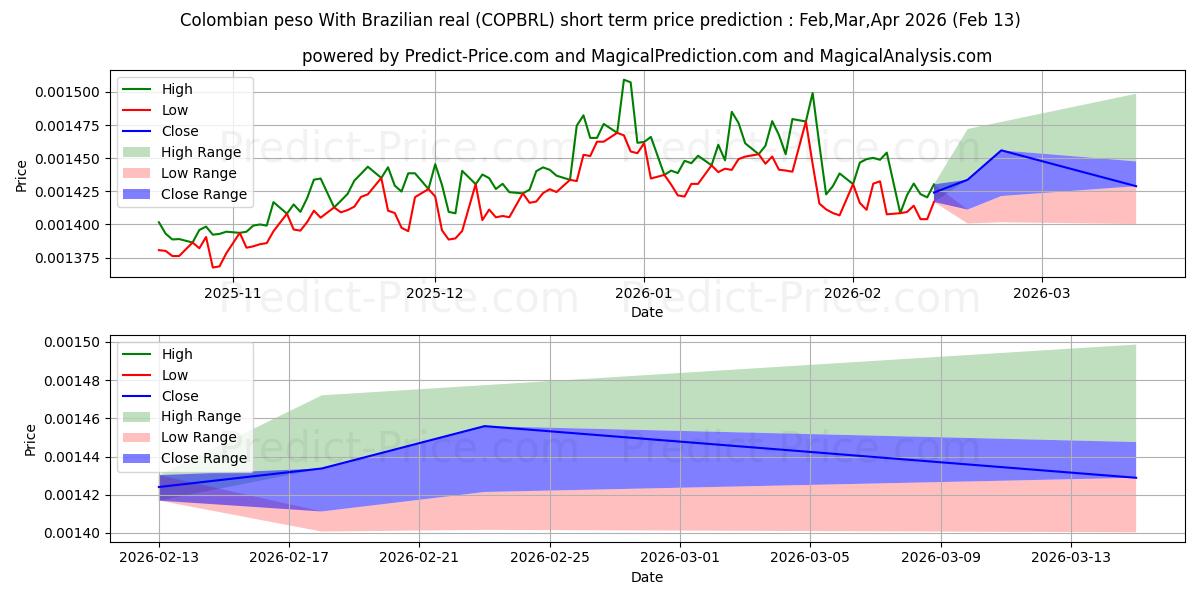Click the COPBRL price prediction chart title
Viewport: 1200px width, 600px height.
[x=600, y=20]
